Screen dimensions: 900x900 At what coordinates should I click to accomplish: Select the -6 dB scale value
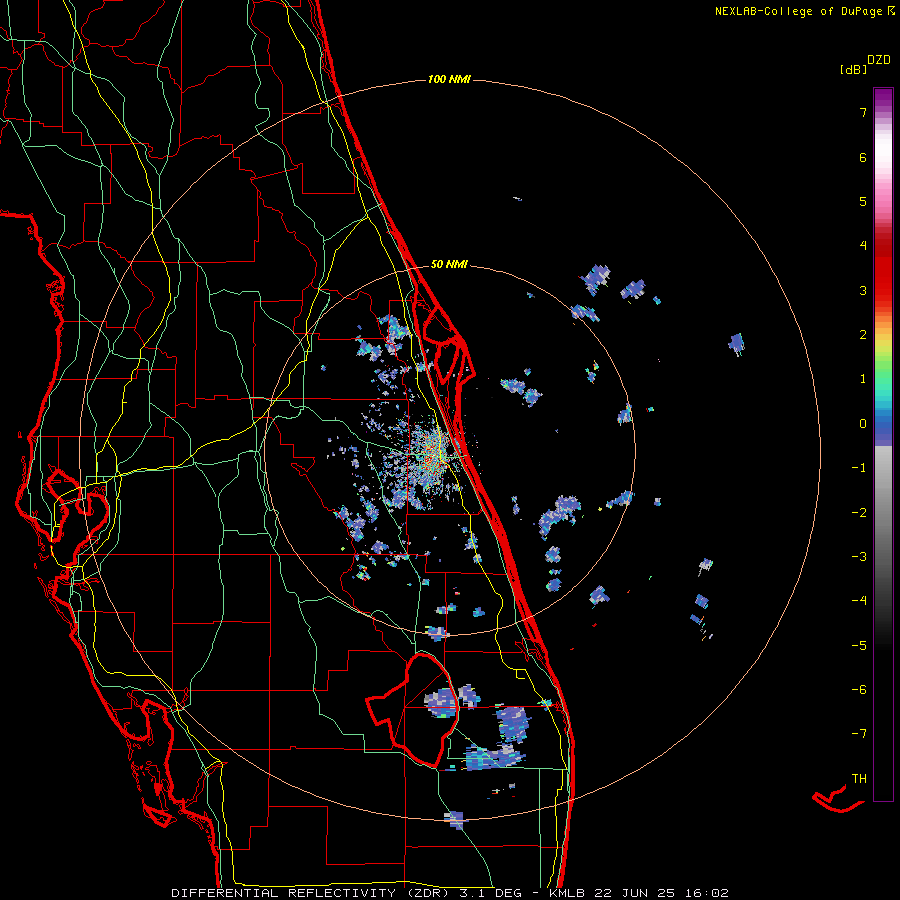859,690
